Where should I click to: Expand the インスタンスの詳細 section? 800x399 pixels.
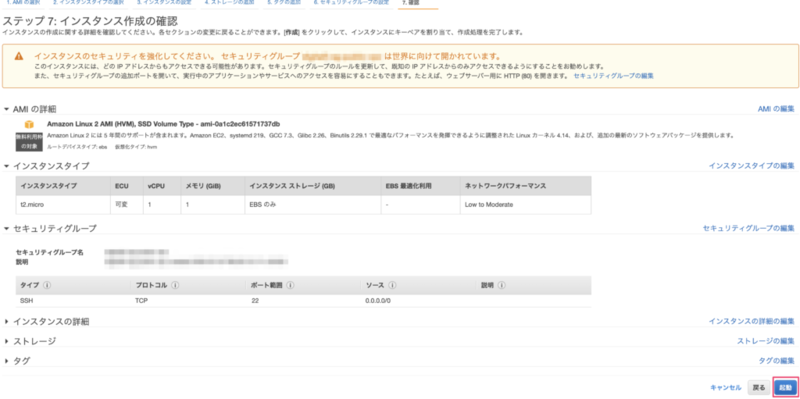click(x=7, y=321)
